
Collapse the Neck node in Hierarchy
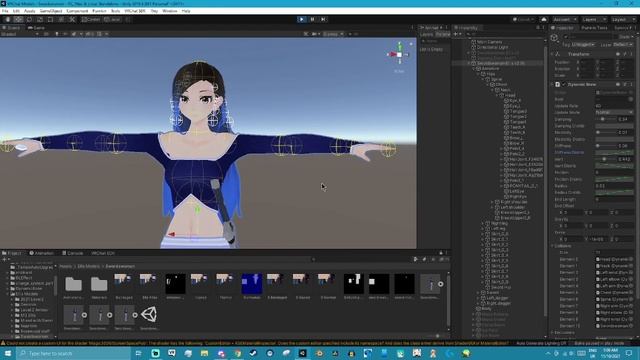tap(493, 90)
